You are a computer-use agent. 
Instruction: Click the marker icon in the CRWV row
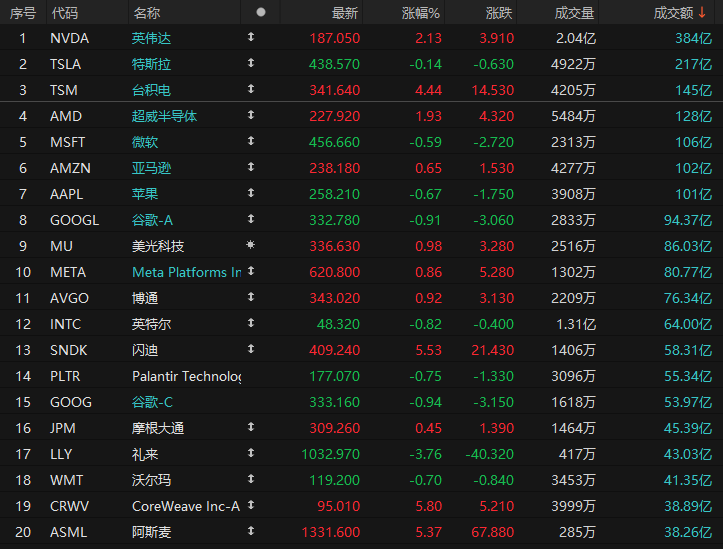tap(251, 505)
